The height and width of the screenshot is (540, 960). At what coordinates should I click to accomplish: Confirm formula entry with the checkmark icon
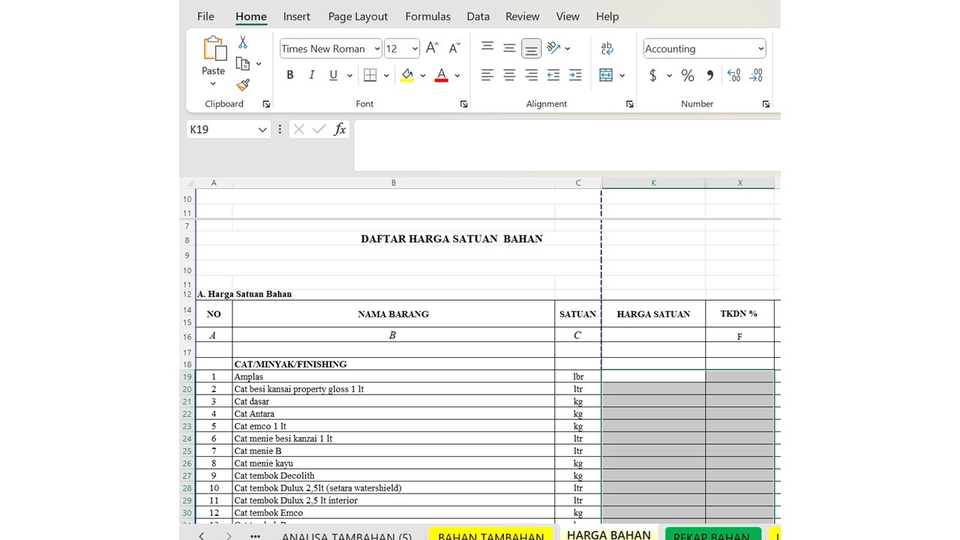(x=319, y=129)
